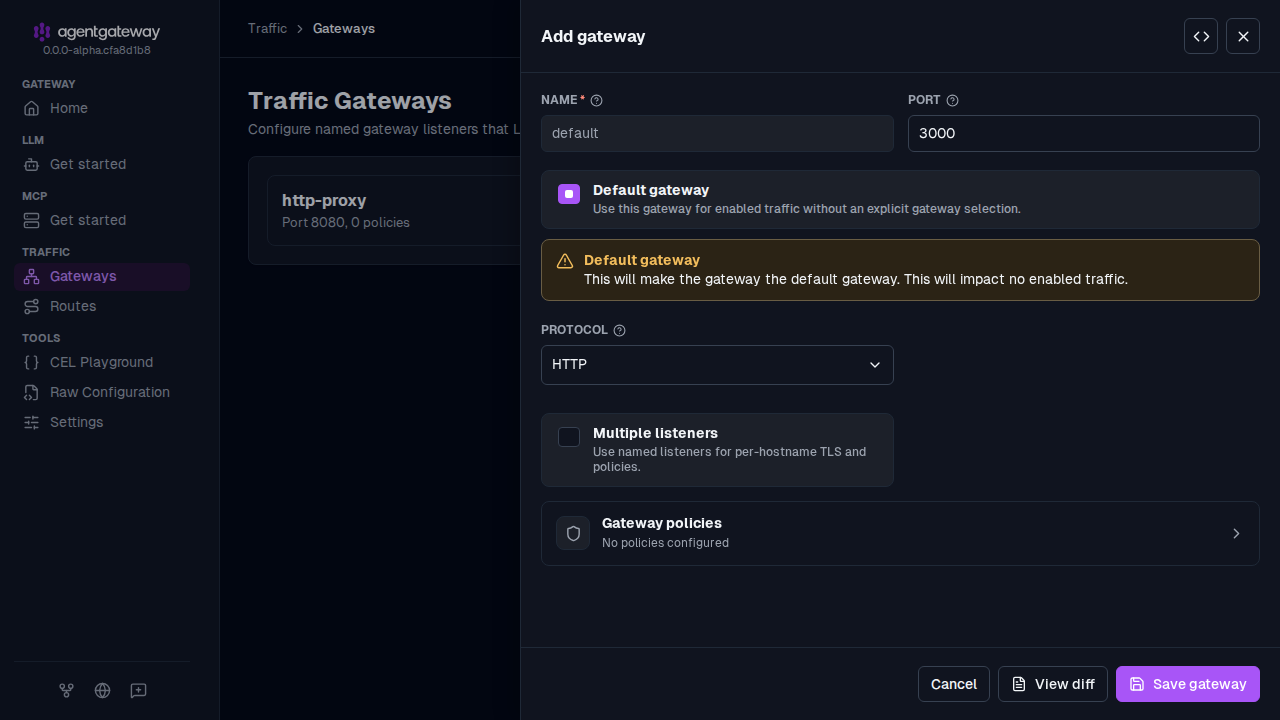Open the Protocol HTTP dropdown

[717, 365]
